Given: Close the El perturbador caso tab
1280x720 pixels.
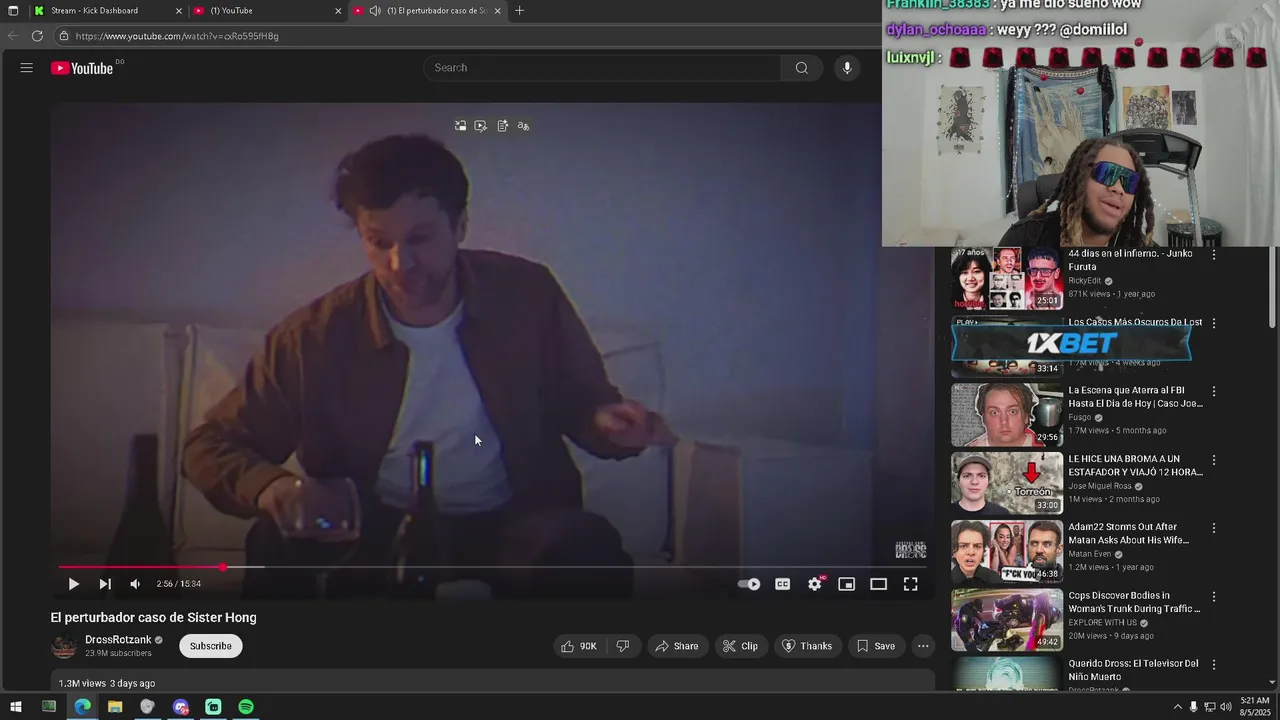Looking at the screenshot, I should pyautogui.click(x=497, y=11).
